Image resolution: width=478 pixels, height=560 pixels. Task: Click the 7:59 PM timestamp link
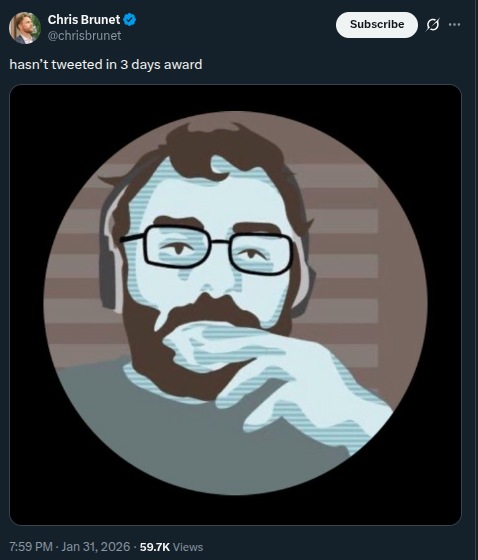pyautogui.click(x=31, y=547)
